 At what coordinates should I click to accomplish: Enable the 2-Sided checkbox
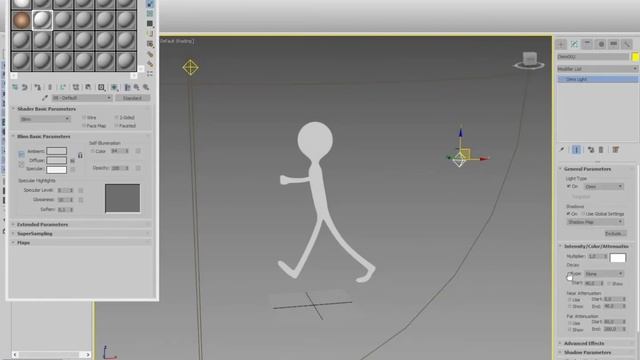117,118
